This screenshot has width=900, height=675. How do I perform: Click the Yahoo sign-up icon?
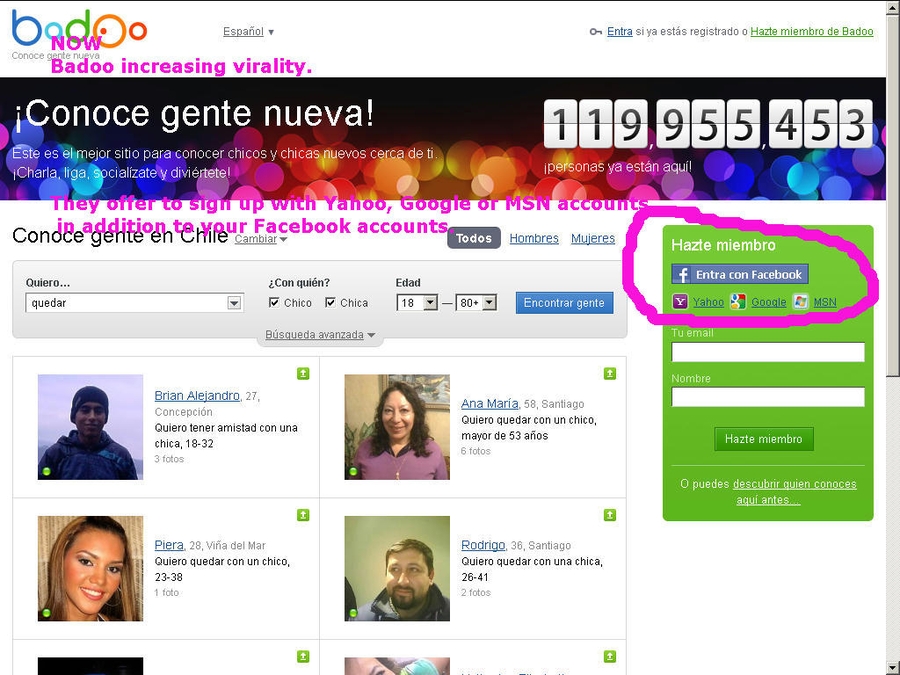(680, 302)
